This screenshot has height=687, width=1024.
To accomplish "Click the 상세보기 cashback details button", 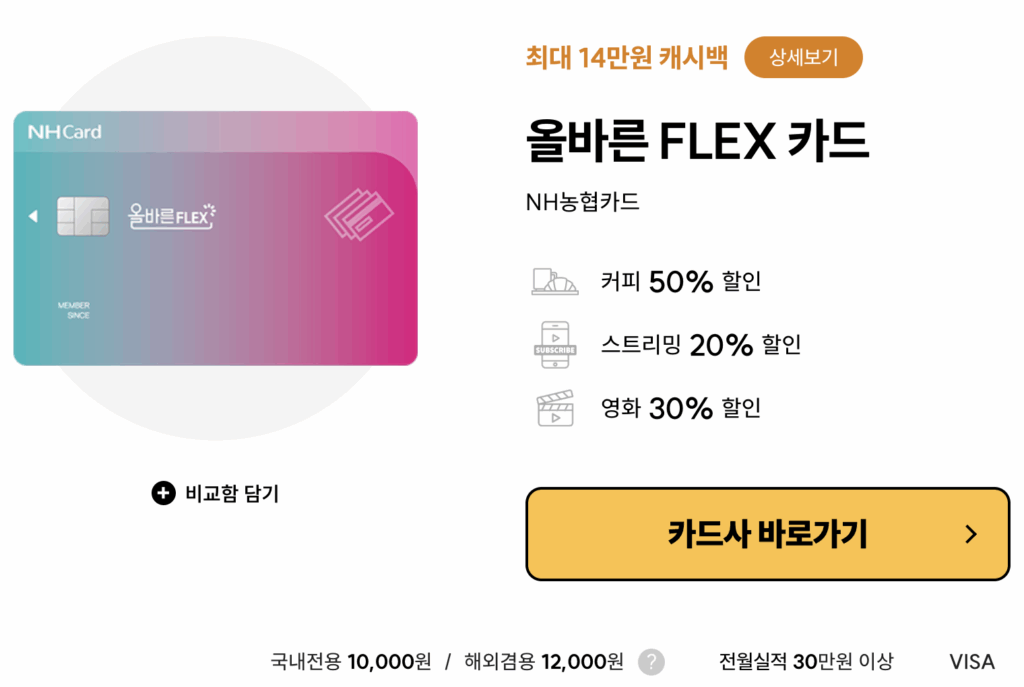I will coord(803,57).
